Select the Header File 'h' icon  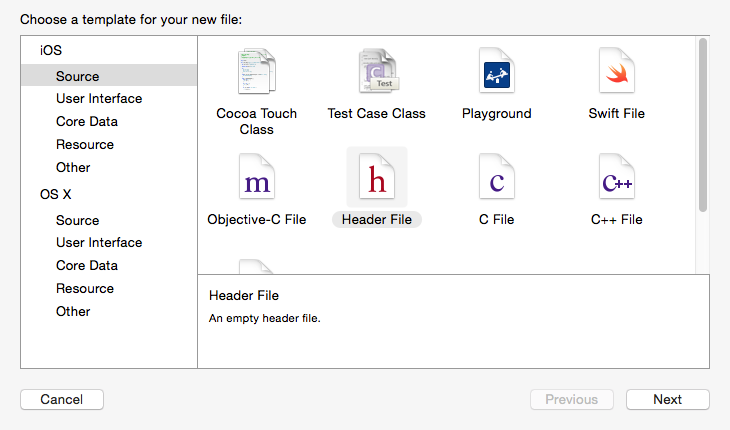click(377, 177)
